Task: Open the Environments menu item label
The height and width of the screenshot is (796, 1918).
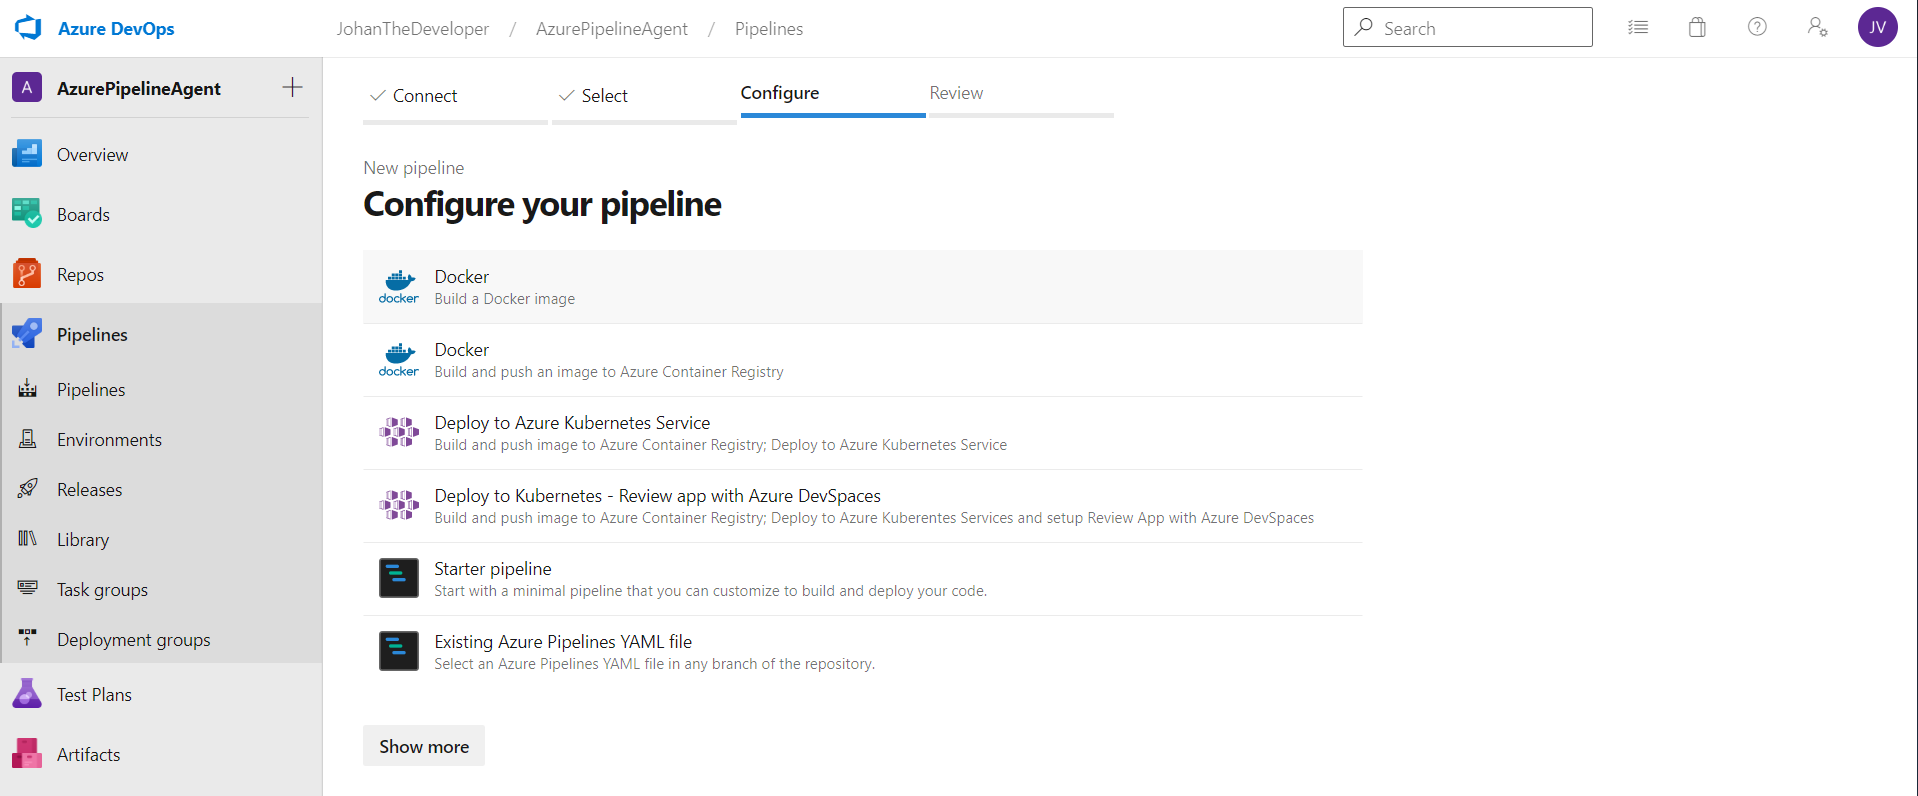Action: pyautogui.click(x=109, y=440)
